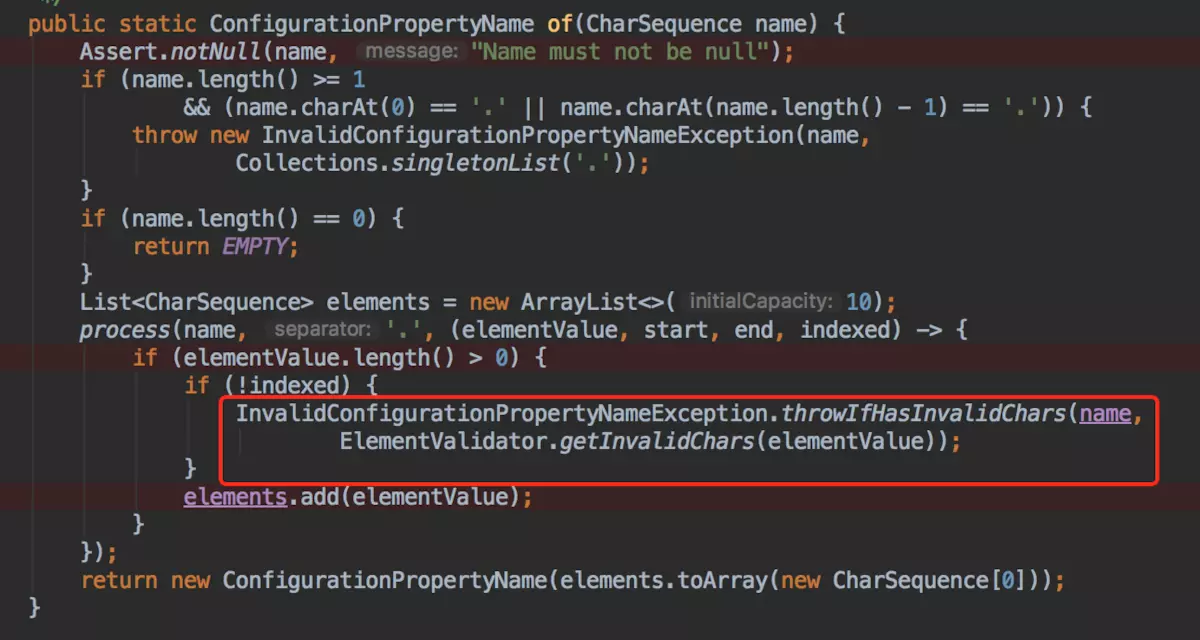The width and height of the screenshot is (1200, 640).
Task: Click 'ElementValidator.getInvalidChars' call
Action: click(x=546, y=441)
